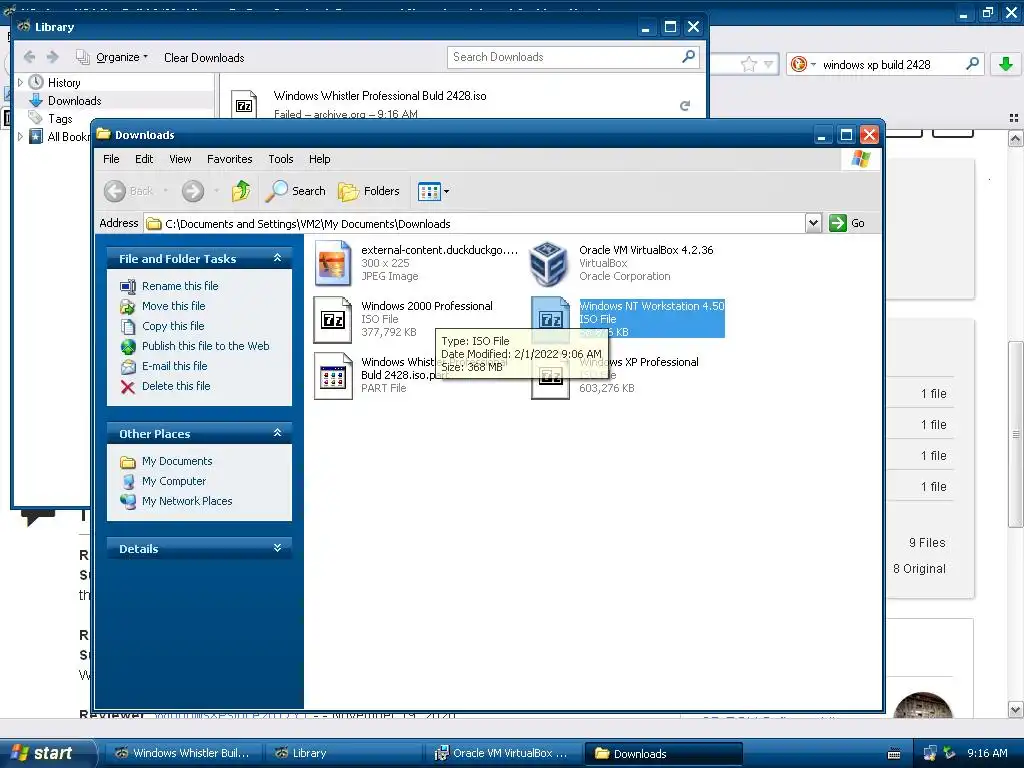
Task: Click Move this file
Action: 173,306
